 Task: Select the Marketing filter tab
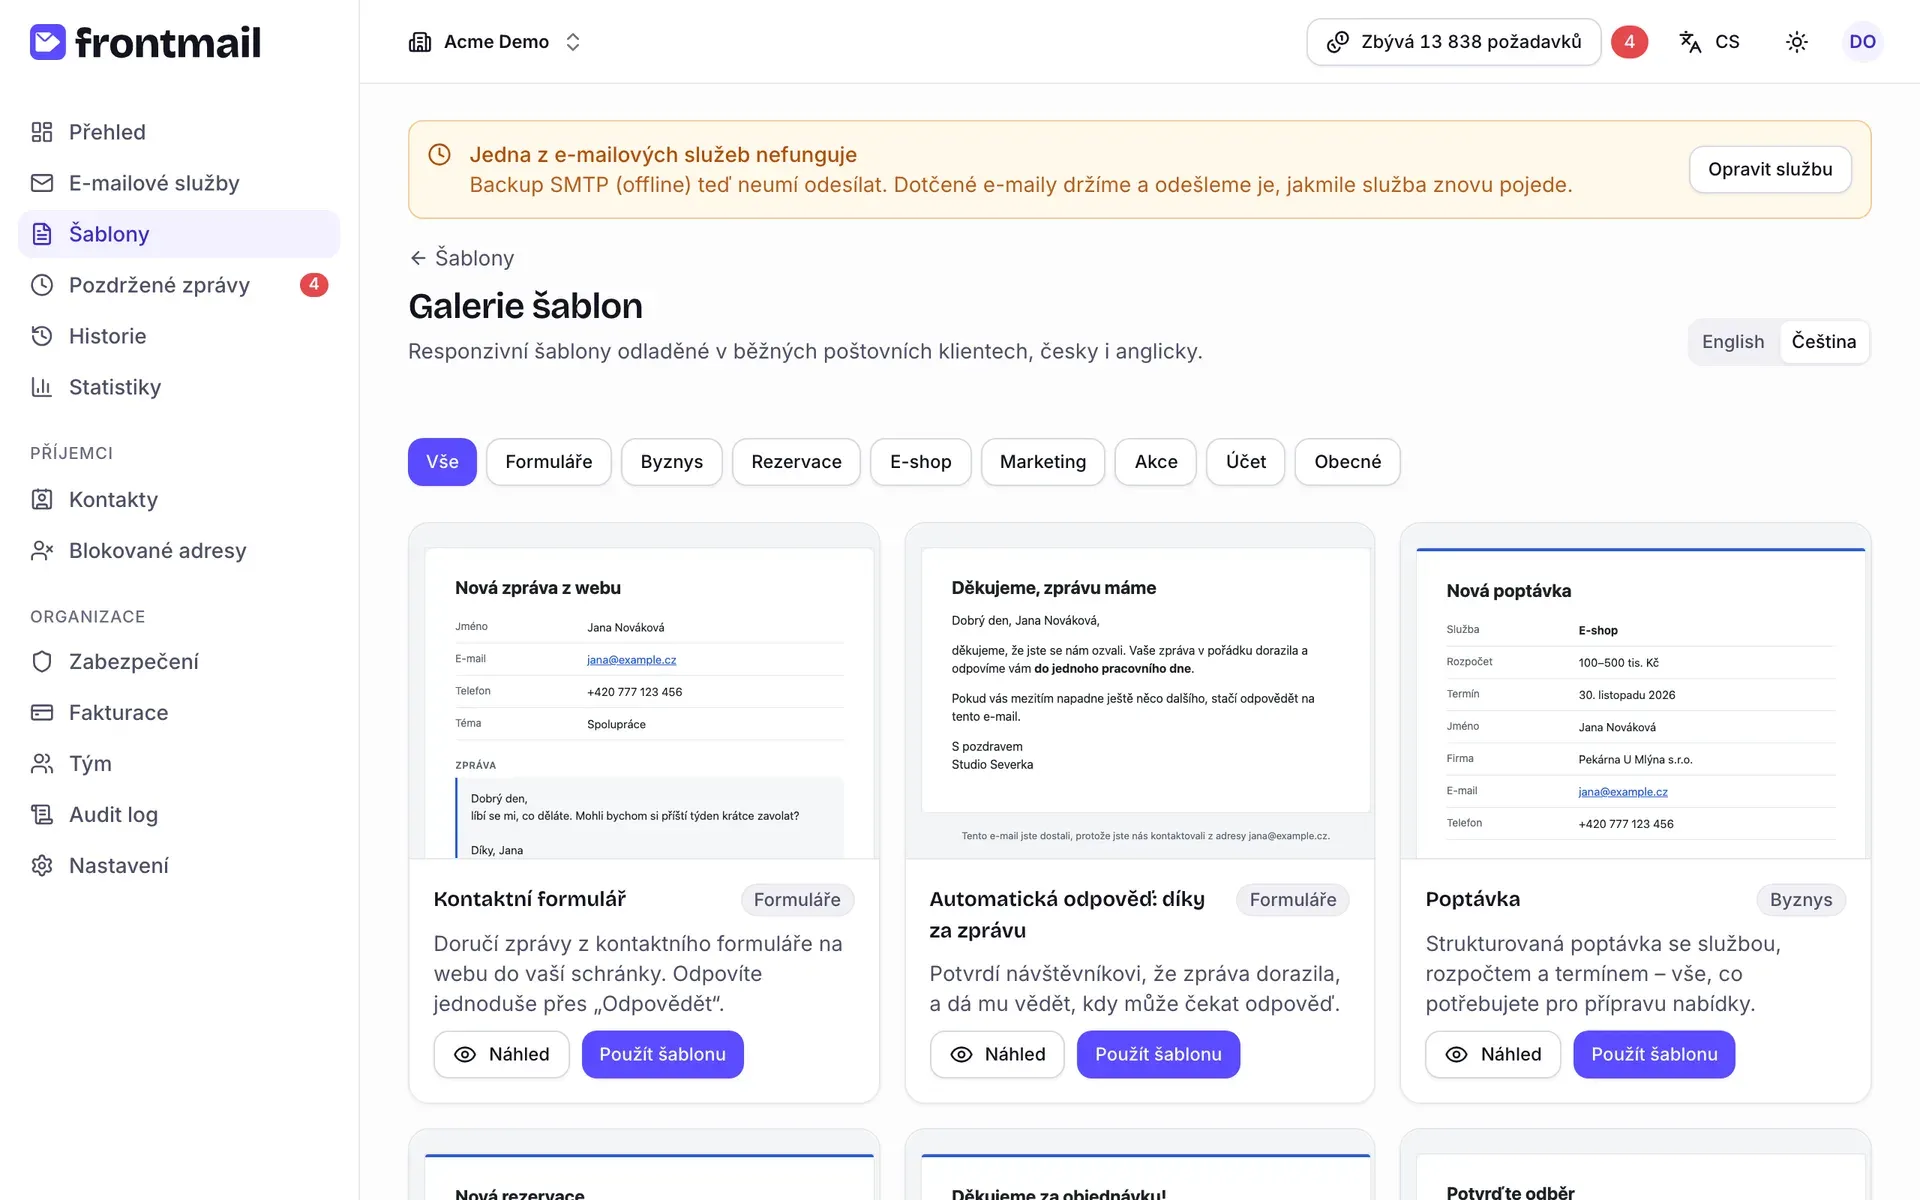1043,462
